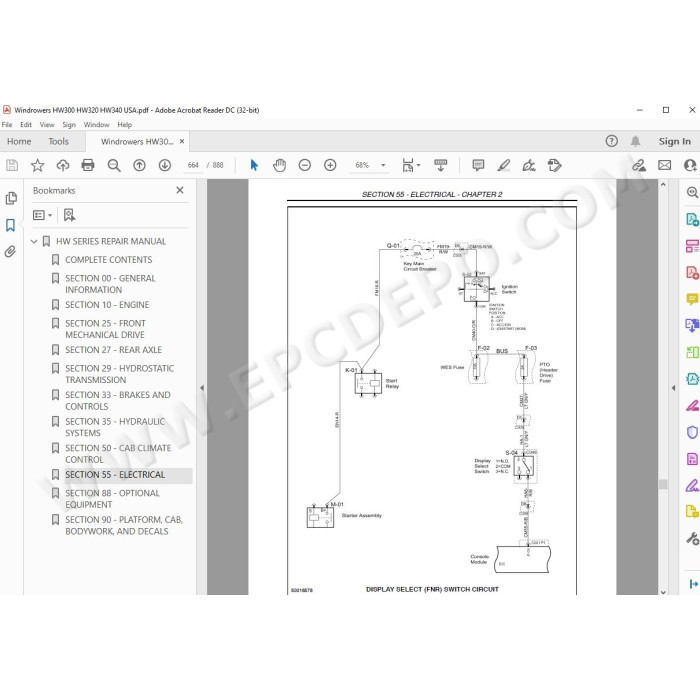Toggle scrolling/read mode icon
The image size is (700, 700).
coord(441,165)
